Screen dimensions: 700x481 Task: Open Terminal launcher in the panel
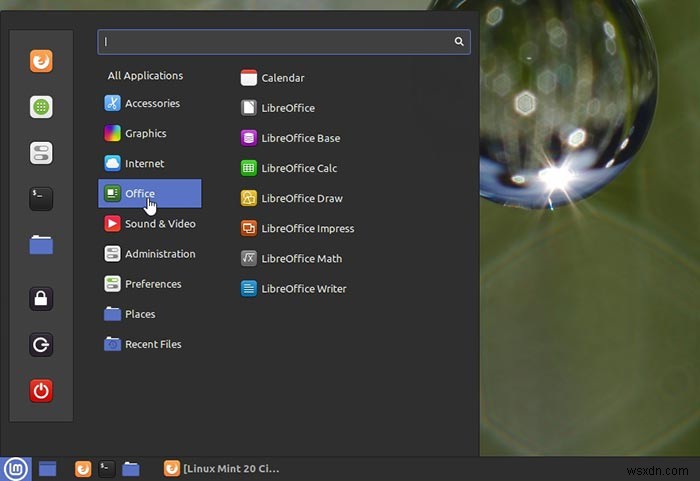[107, 468]
